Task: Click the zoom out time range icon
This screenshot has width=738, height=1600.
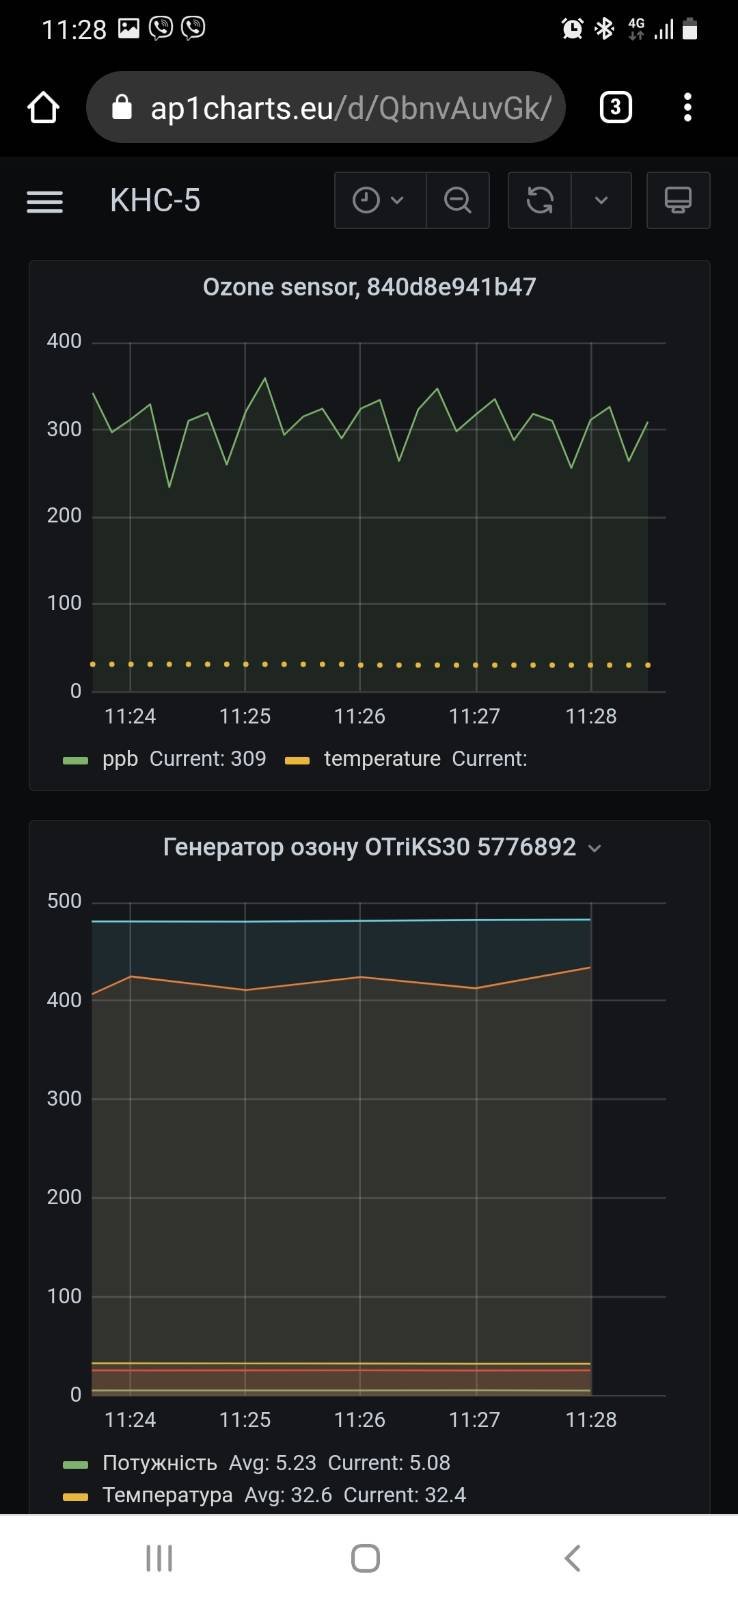Action: tap(458, 201)
